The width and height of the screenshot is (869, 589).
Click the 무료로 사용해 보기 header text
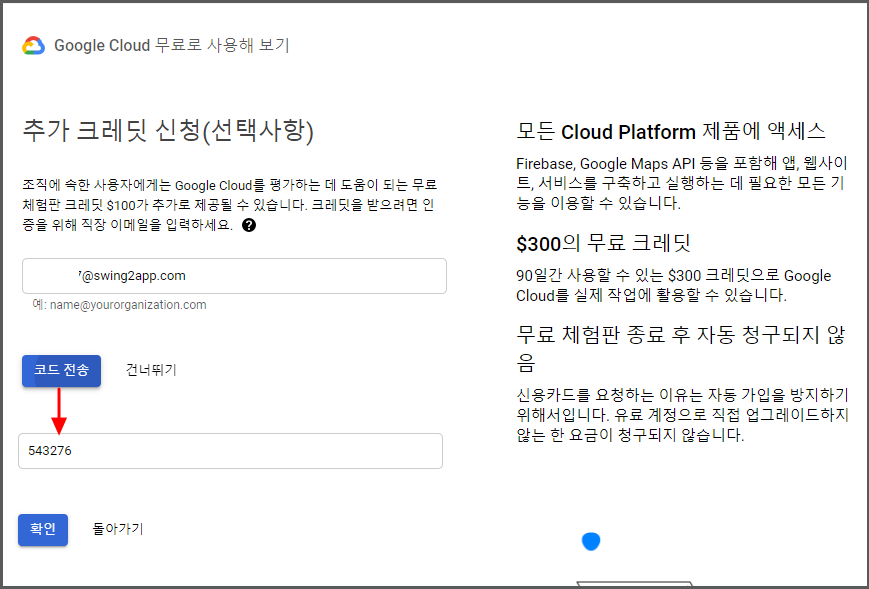click(x=222, y=46)
